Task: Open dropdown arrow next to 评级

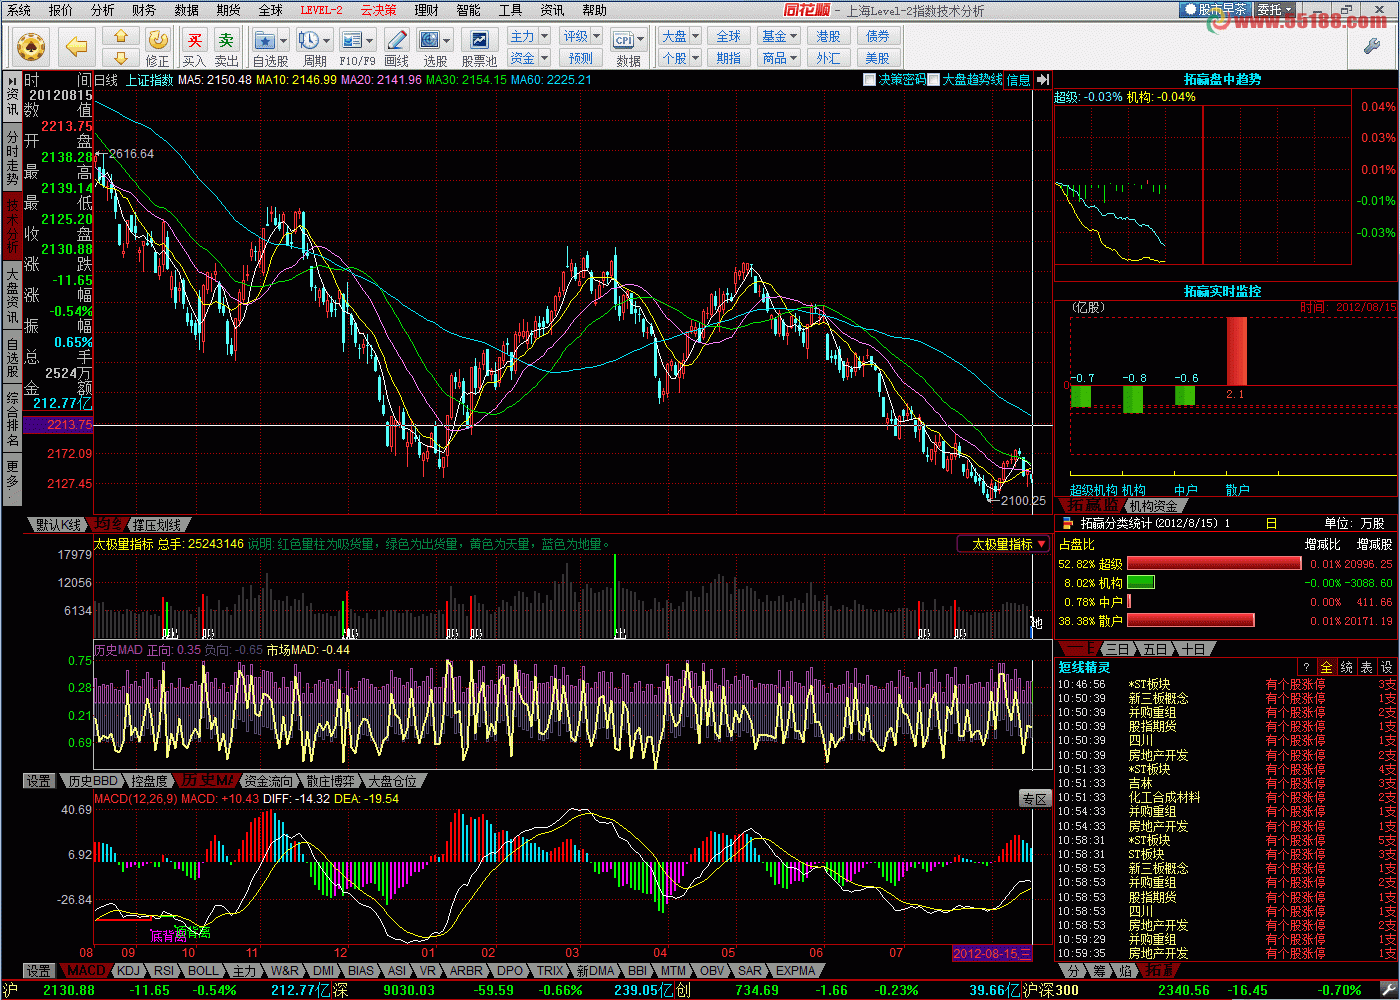Action: point(598,36)
